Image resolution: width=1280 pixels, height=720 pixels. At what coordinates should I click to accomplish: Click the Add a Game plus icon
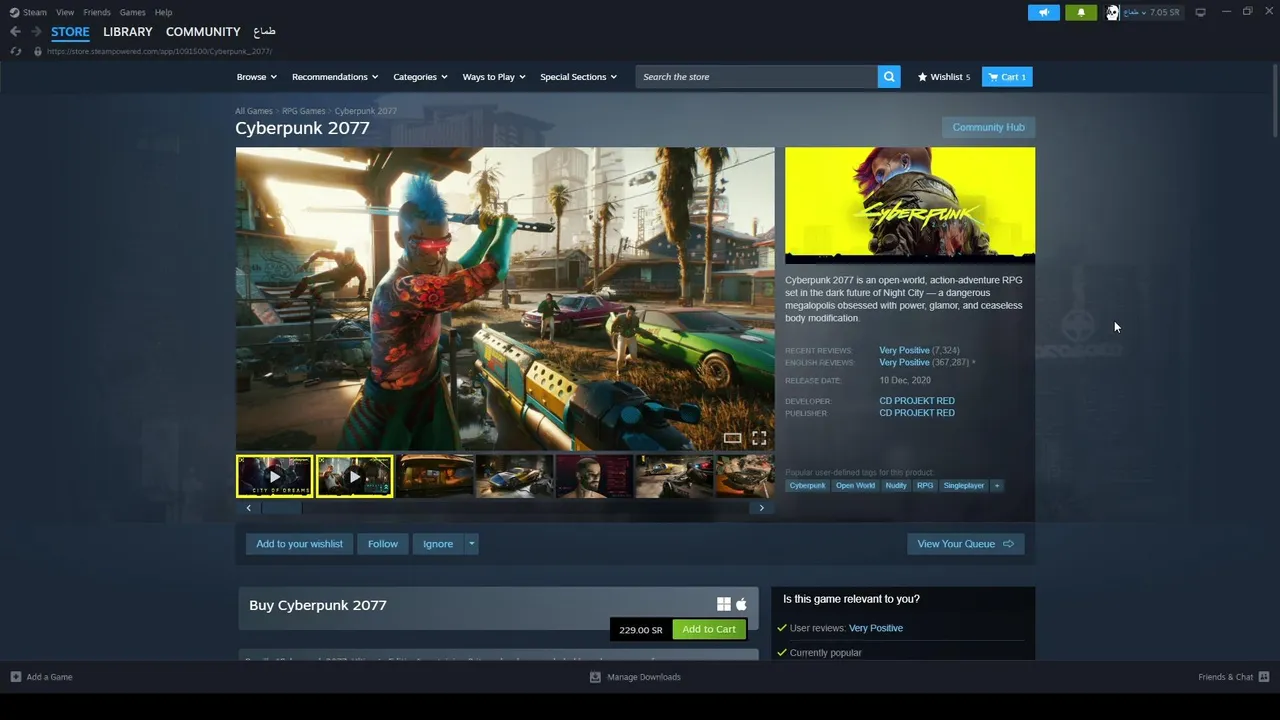pos(15,677)
